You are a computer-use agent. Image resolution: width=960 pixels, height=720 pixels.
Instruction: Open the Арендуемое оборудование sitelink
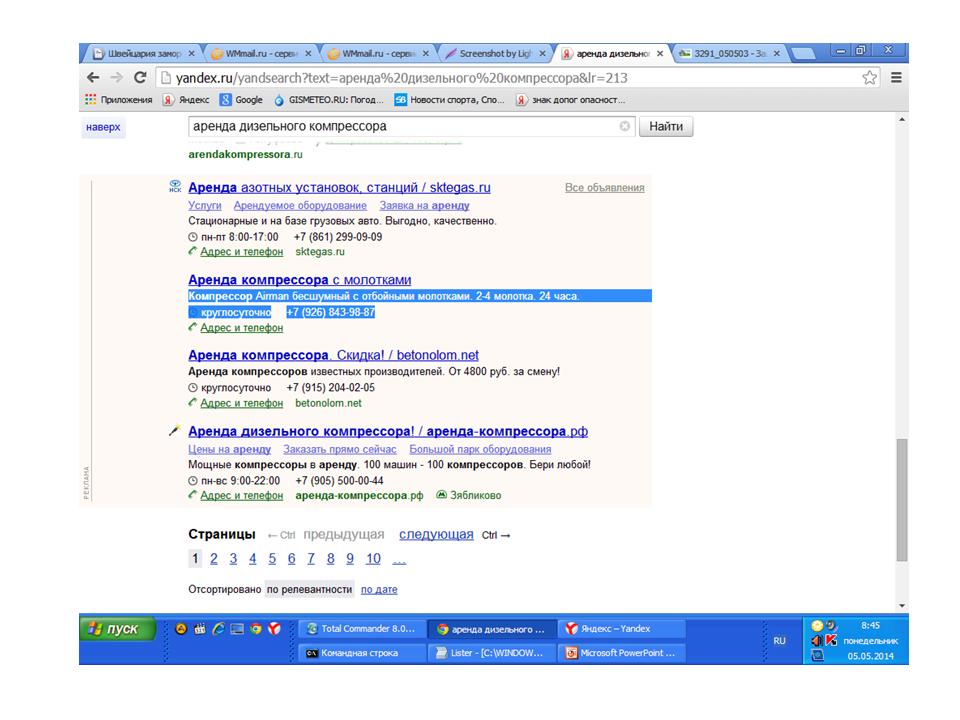[300, 206]
